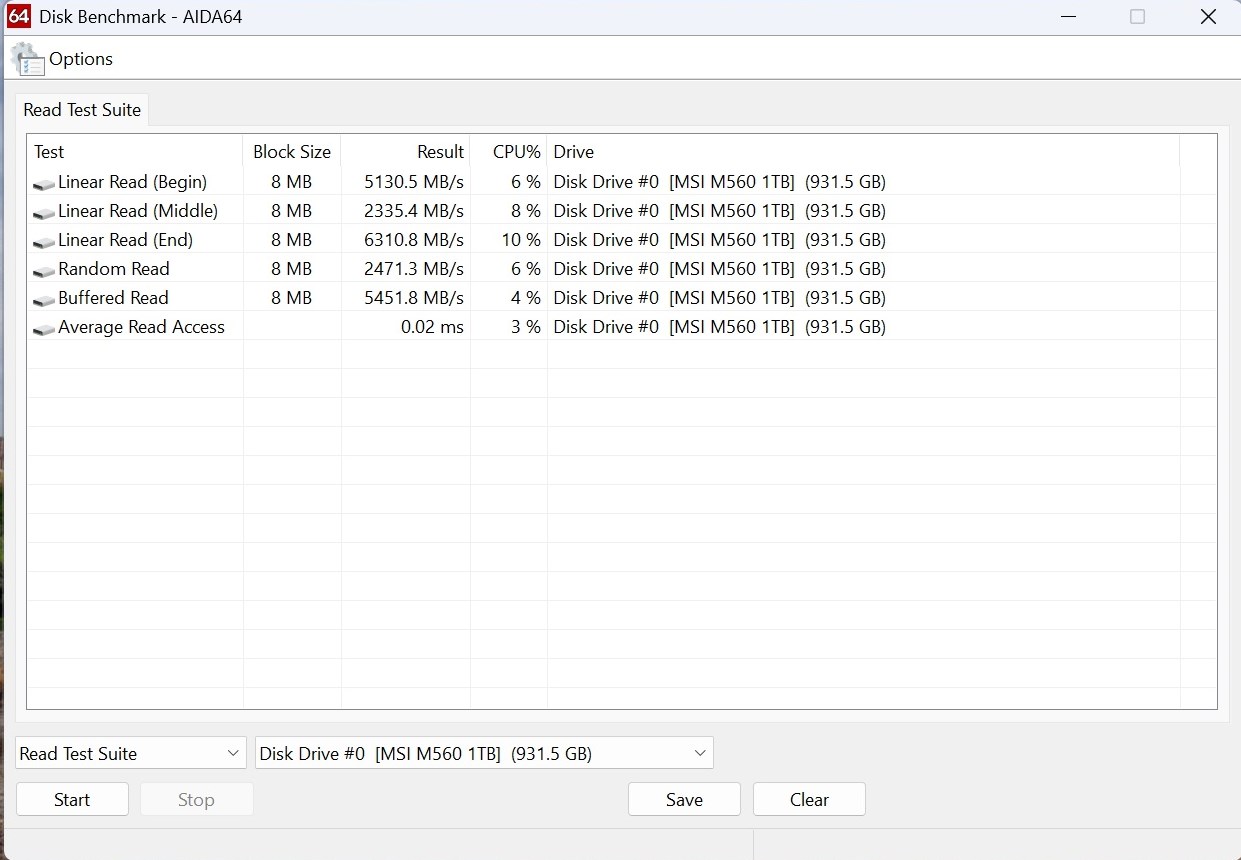The height and width of the screenshot is (860, 1241).
Task: Click Disk Benchmark - AIDA64 window title
Action: pos(140,17)
